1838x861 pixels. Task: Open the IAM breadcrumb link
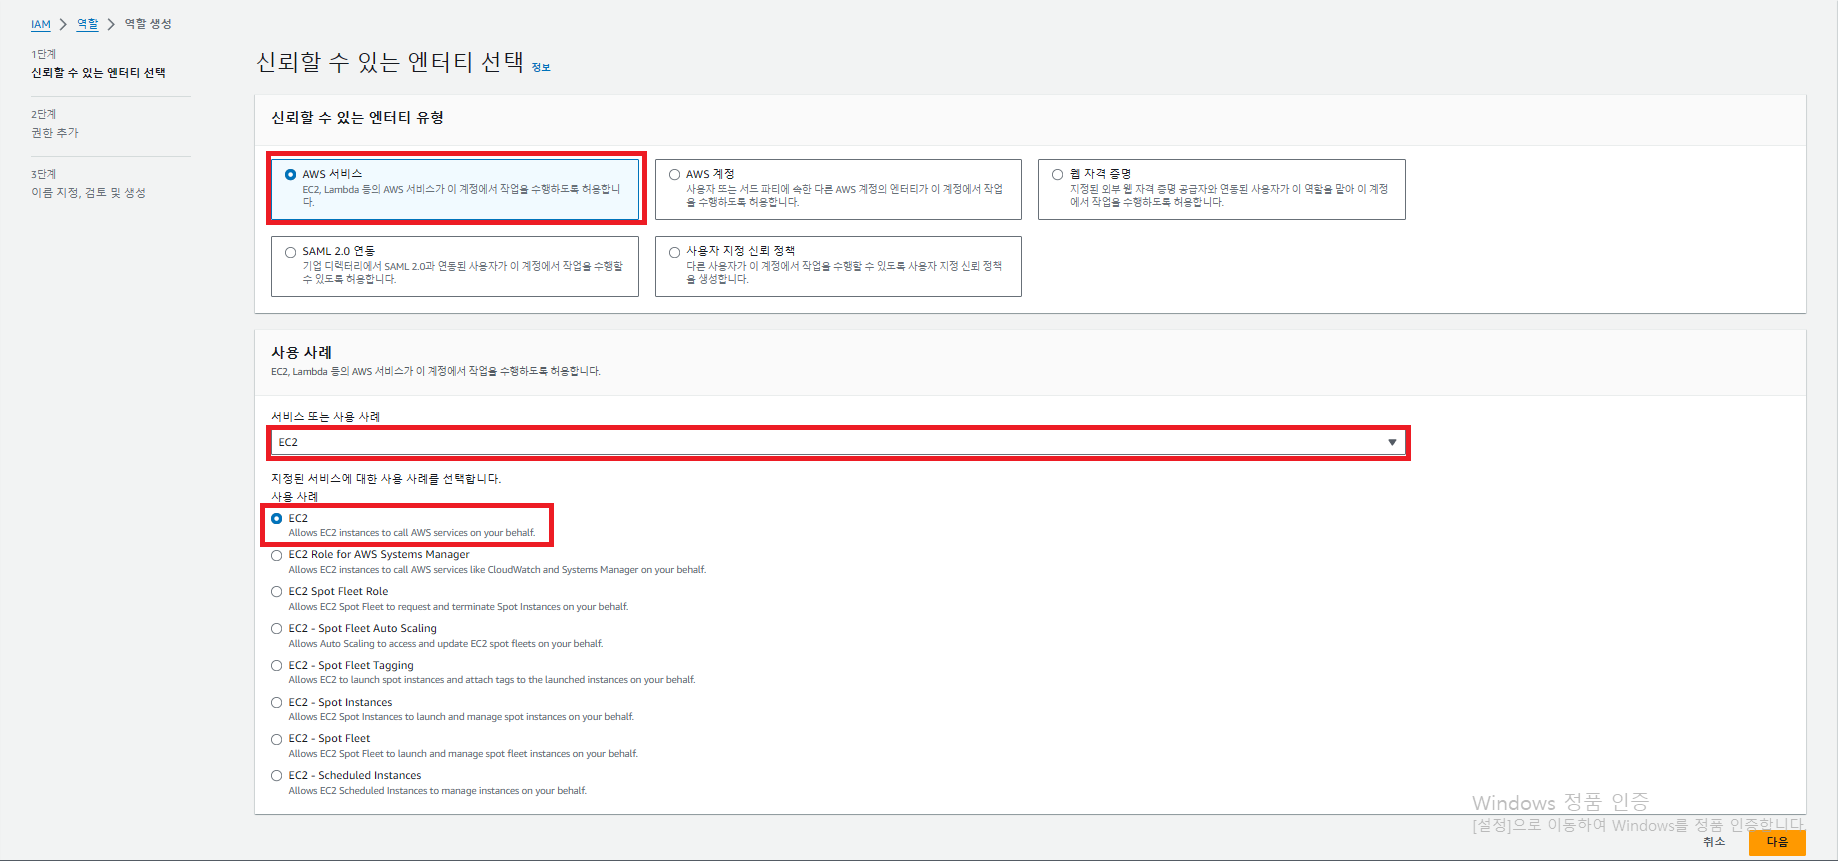tap(41, 24)
